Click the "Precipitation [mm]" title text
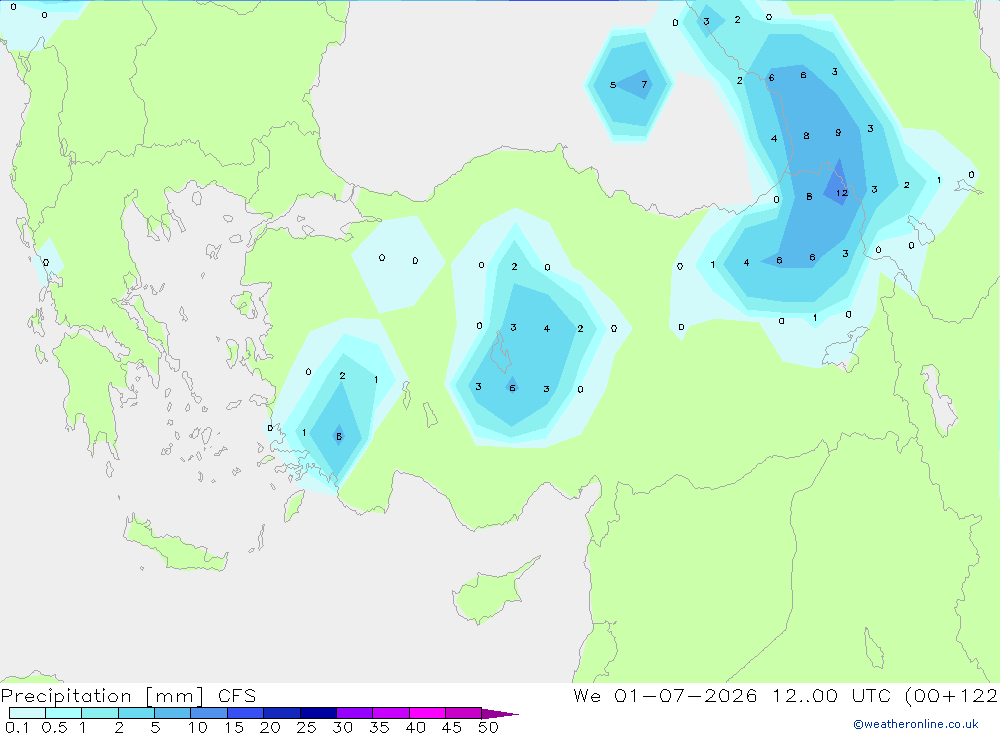The image size is (1000, 733). point(103,696)
